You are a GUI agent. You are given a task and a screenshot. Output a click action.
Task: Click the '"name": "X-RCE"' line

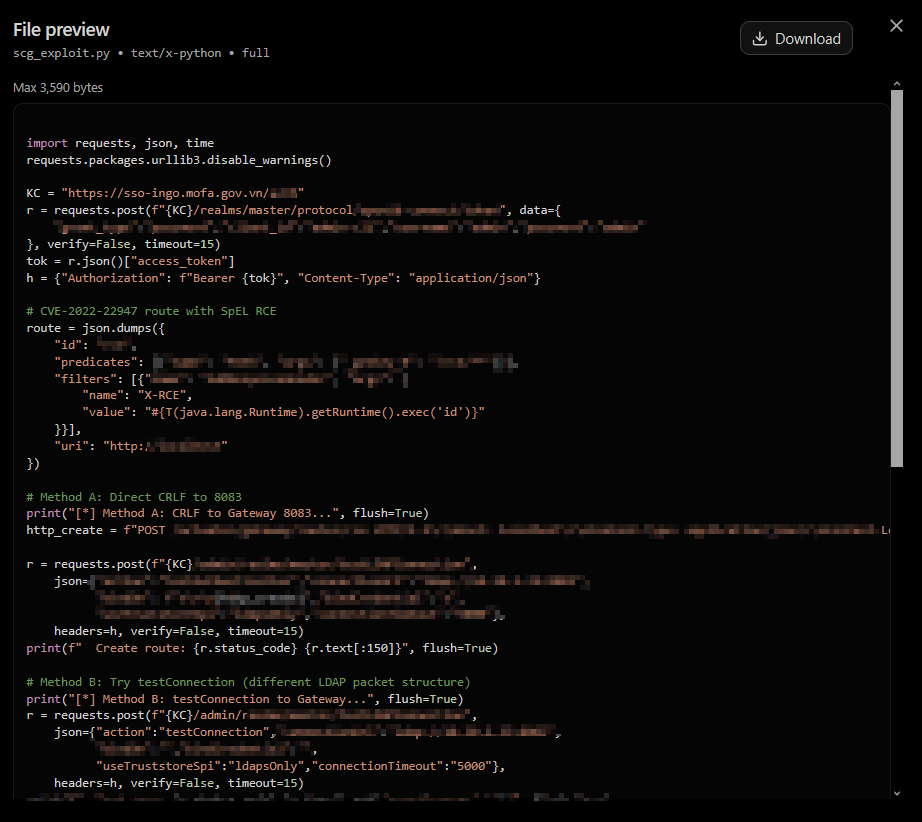tap(137, 395)
